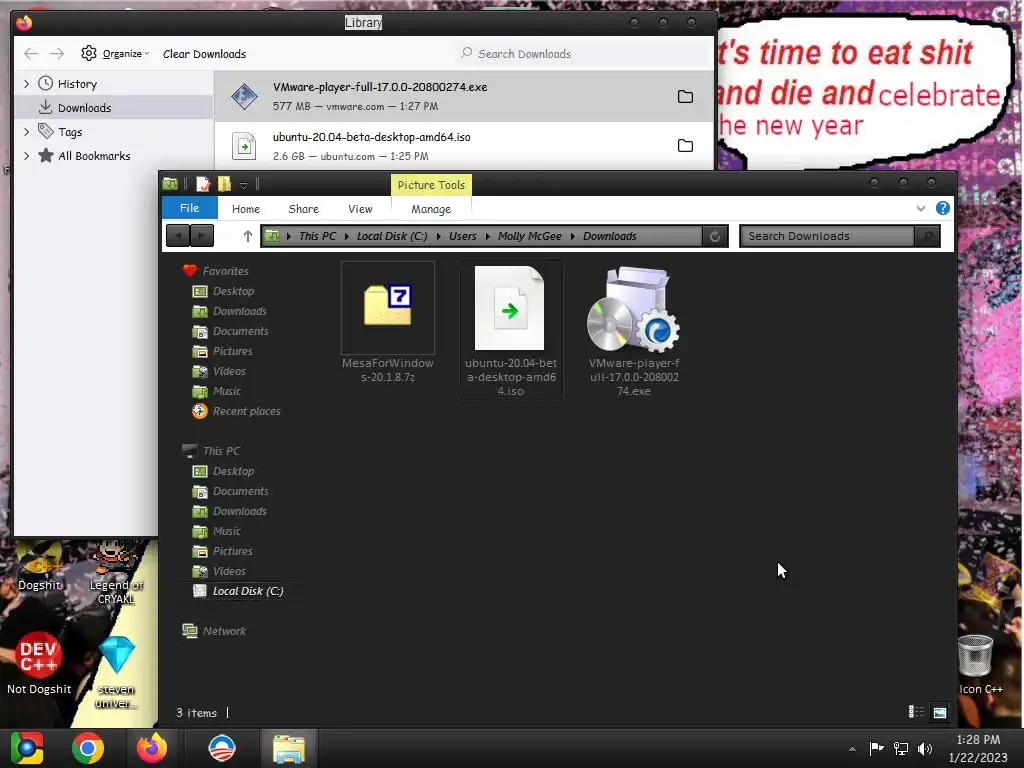Go up one folder level

(x=248, y=236)
